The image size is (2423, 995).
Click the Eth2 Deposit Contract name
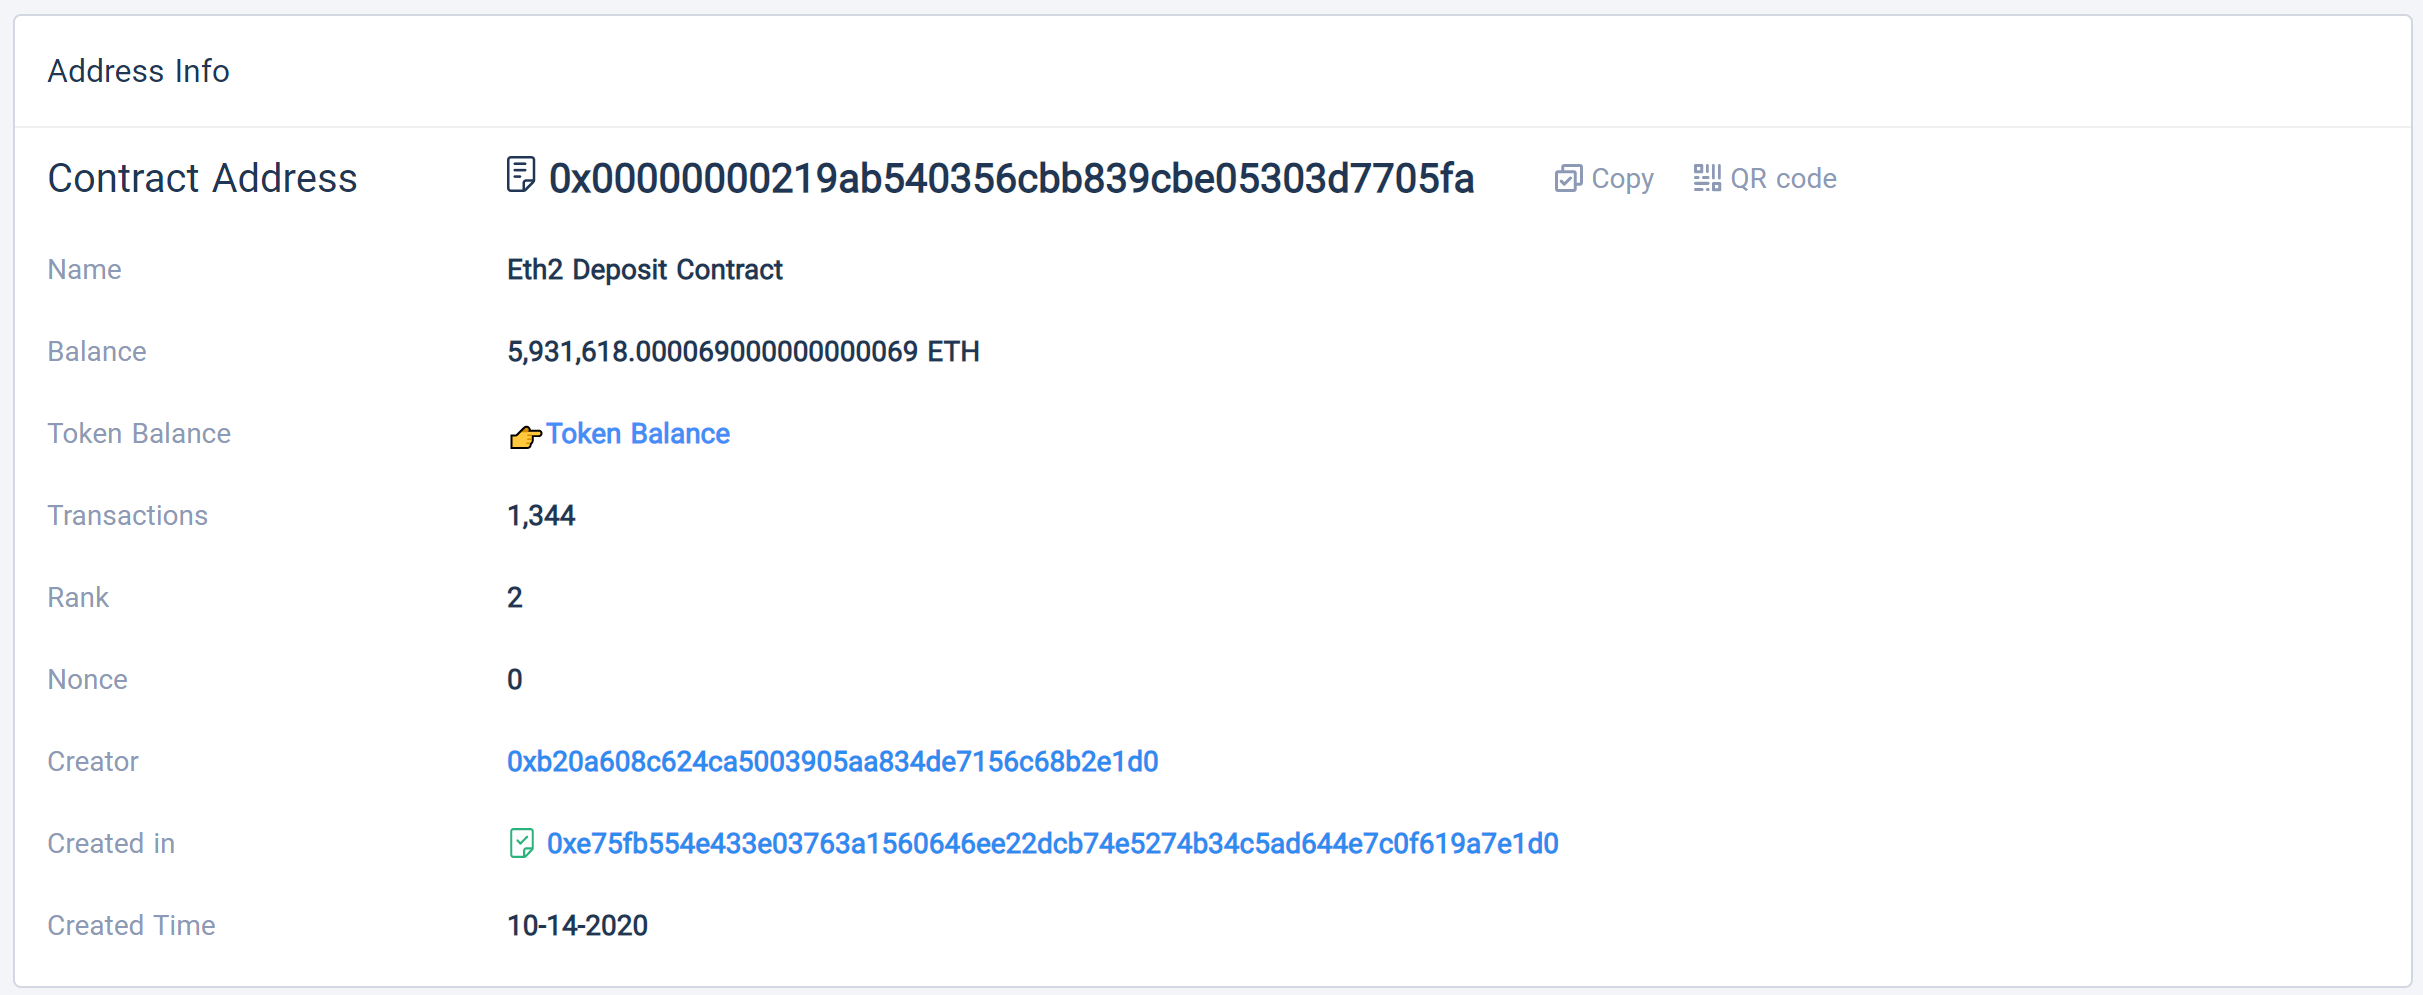point(645,270)
